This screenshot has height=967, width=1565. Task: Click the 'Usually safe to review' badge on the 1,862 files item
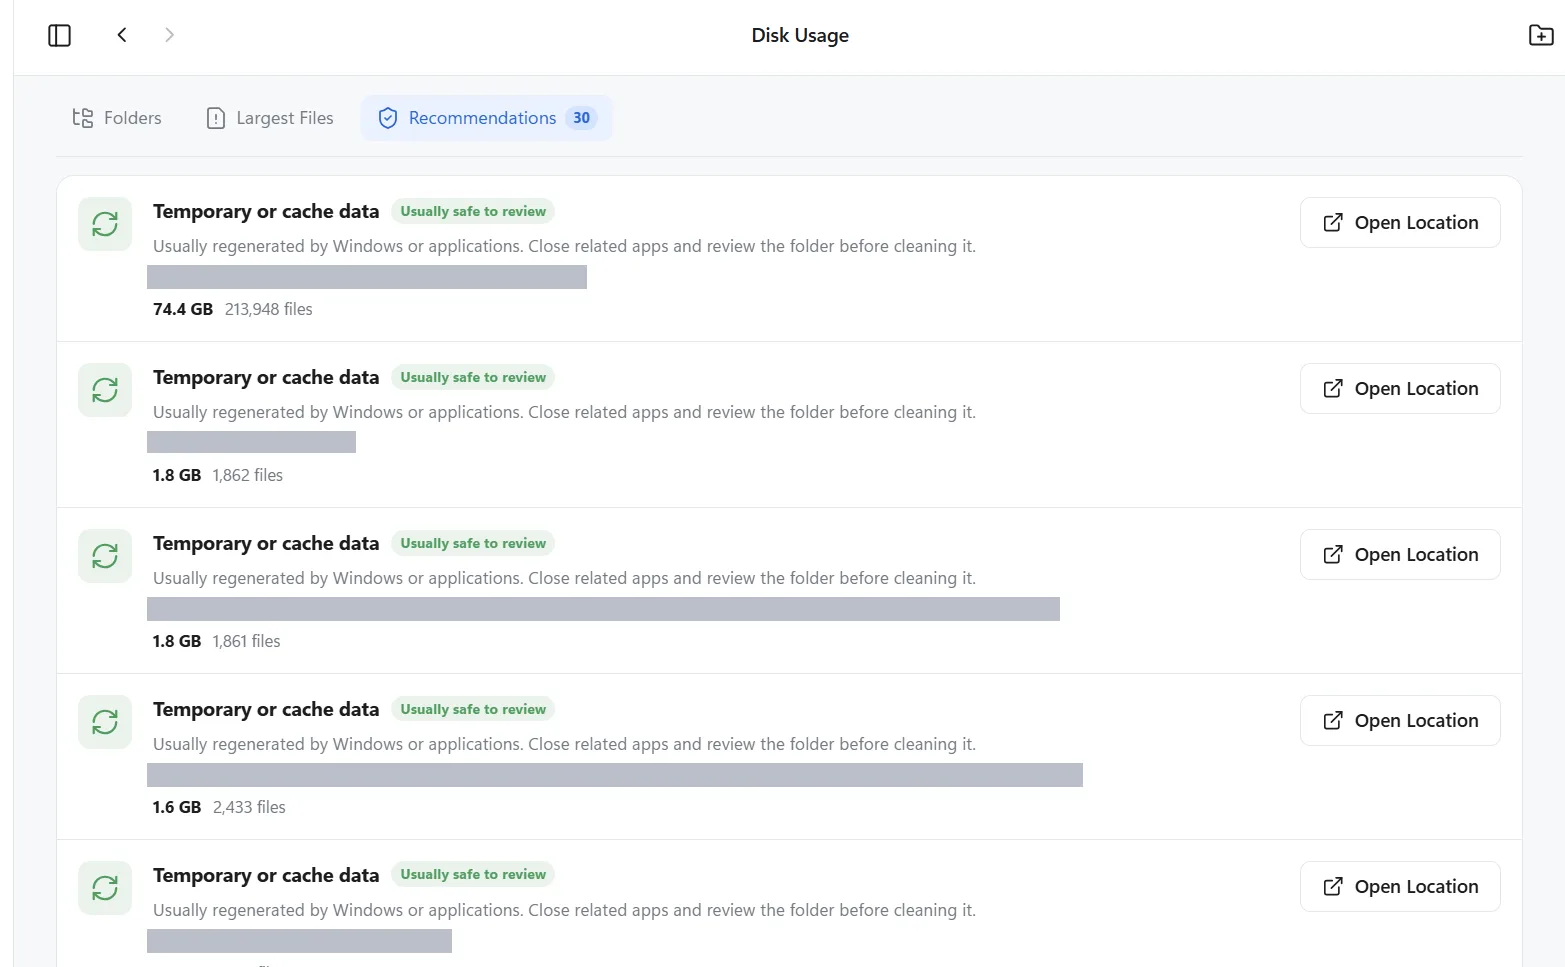coord(473,378)
